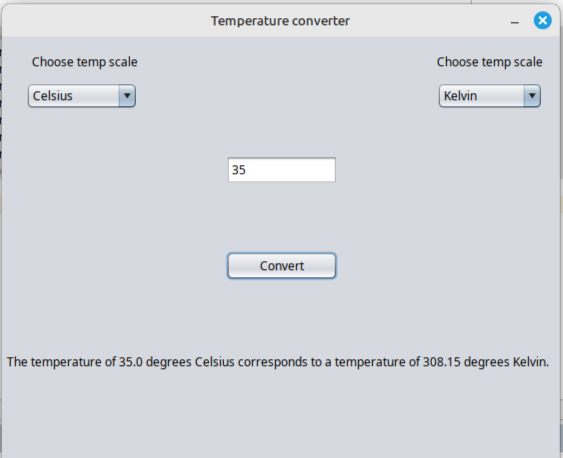Click the right "Choose temp scale" label
The image size is (563, 458).
point(489,62)
